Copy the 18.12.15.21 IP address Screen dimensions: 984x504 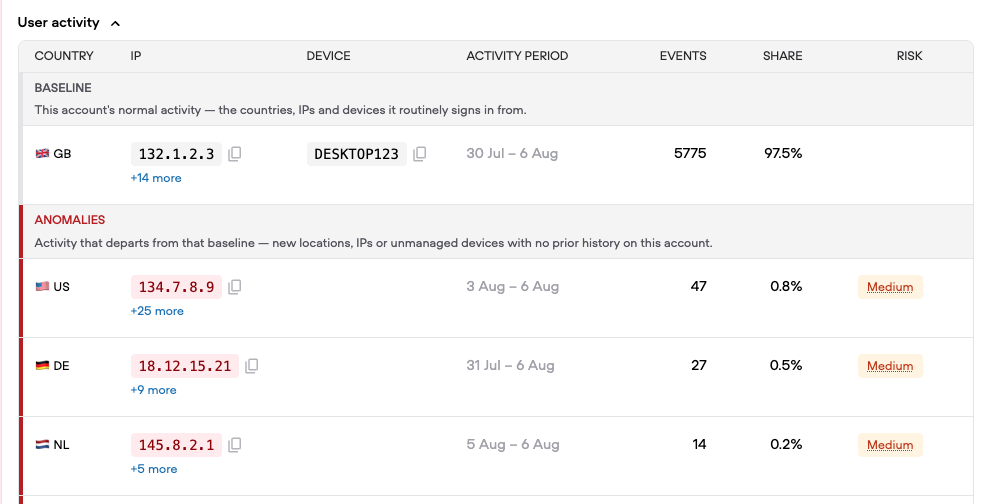point(252,366)
